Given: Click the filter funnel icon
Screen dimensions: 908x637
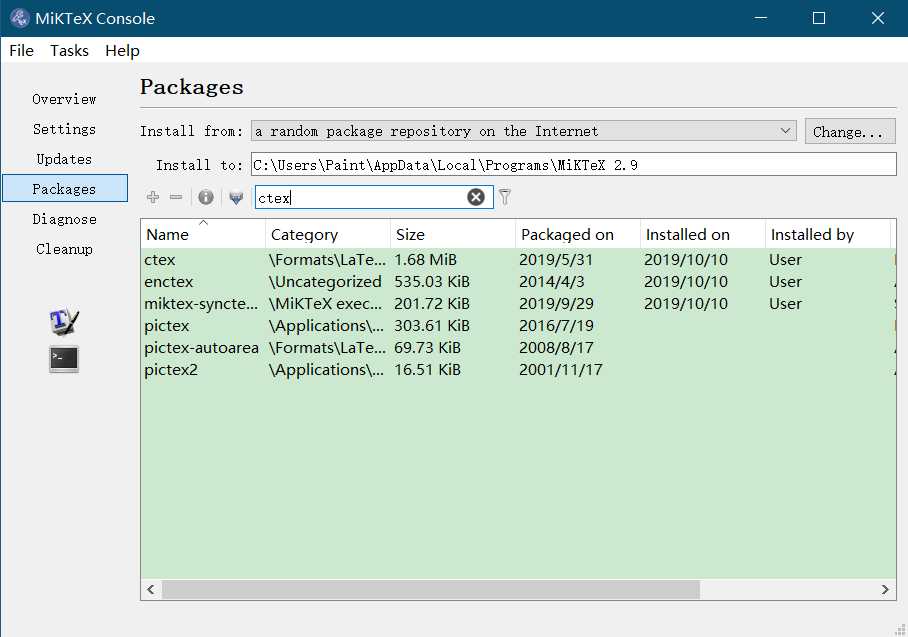Looking at the screenshot, I should 505,197.
